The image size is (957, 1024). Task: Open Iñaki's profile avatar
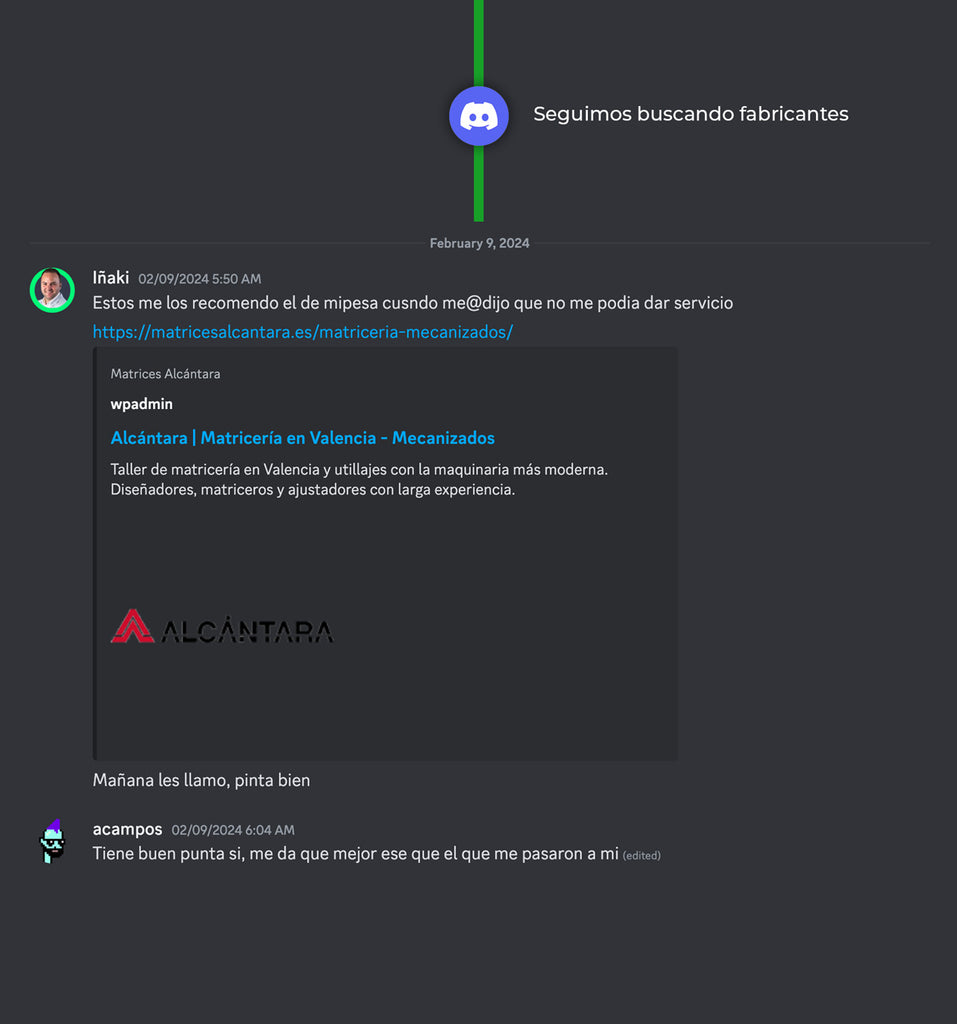[52, 290]
